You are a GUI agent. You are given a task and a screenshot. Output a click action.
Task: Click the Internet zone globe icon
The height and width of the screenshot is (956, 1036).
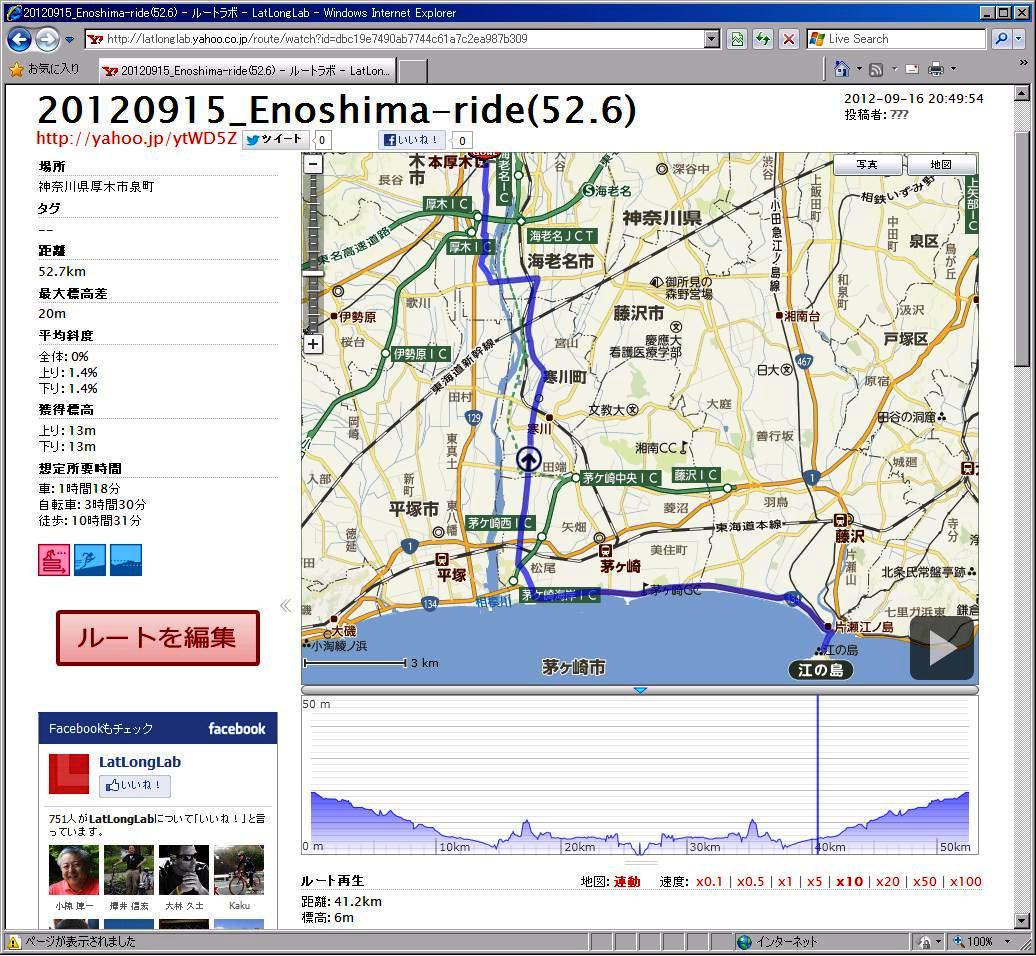tap(744, 942)
